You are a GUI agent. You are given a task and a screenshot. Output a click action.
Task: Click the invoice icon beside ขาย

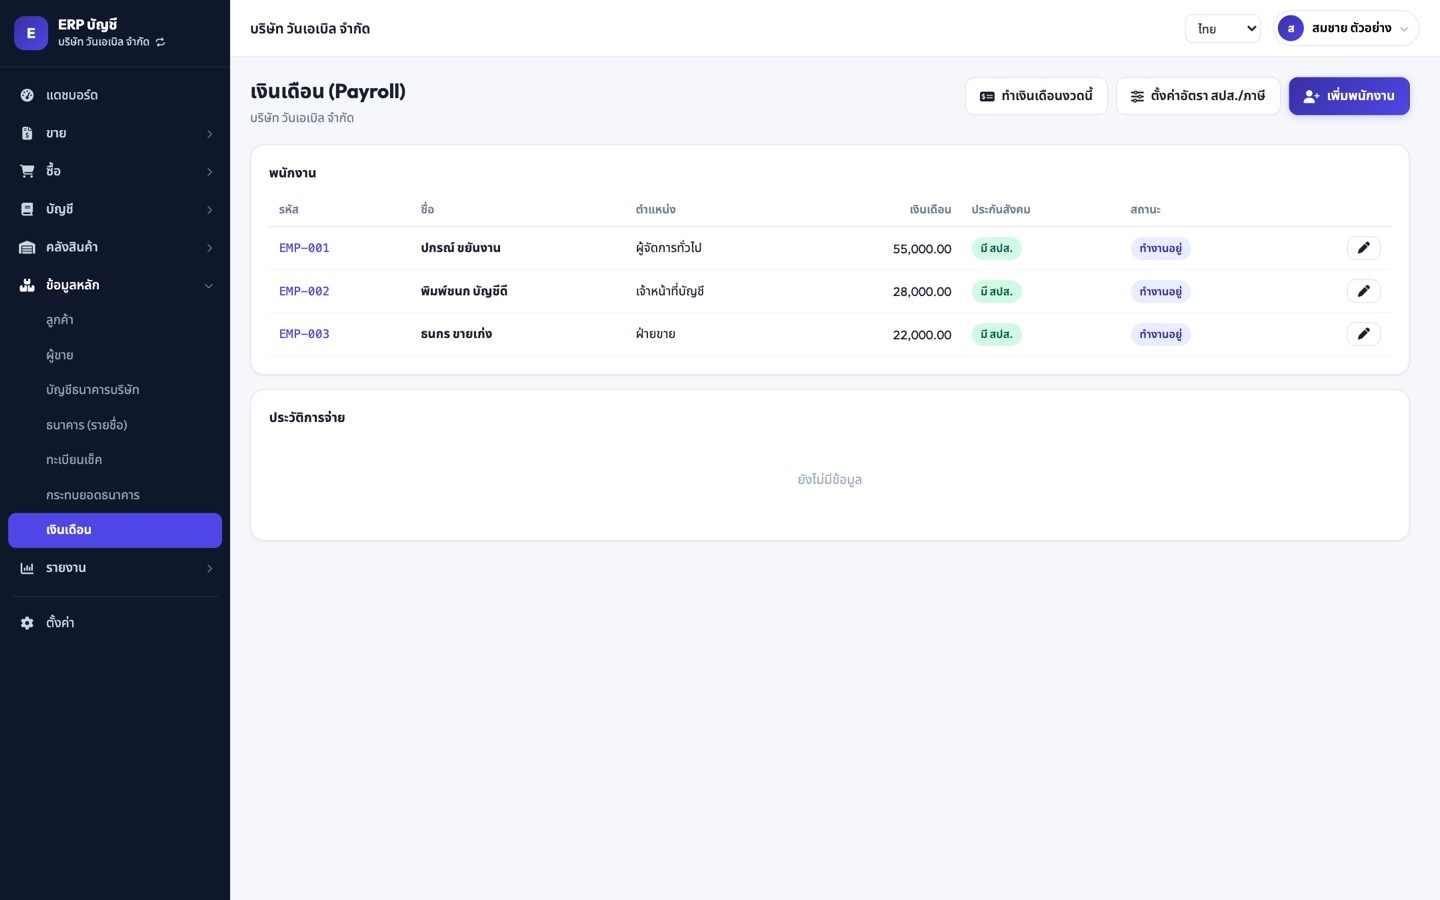[27, 133]
